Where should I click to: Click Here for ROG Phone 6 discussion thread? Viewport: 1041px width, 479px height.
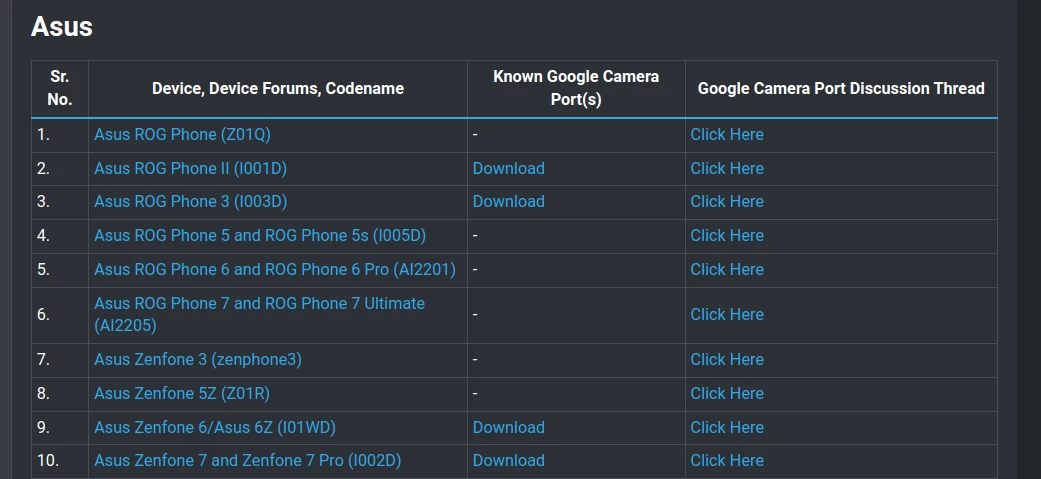tap(726, 270)
